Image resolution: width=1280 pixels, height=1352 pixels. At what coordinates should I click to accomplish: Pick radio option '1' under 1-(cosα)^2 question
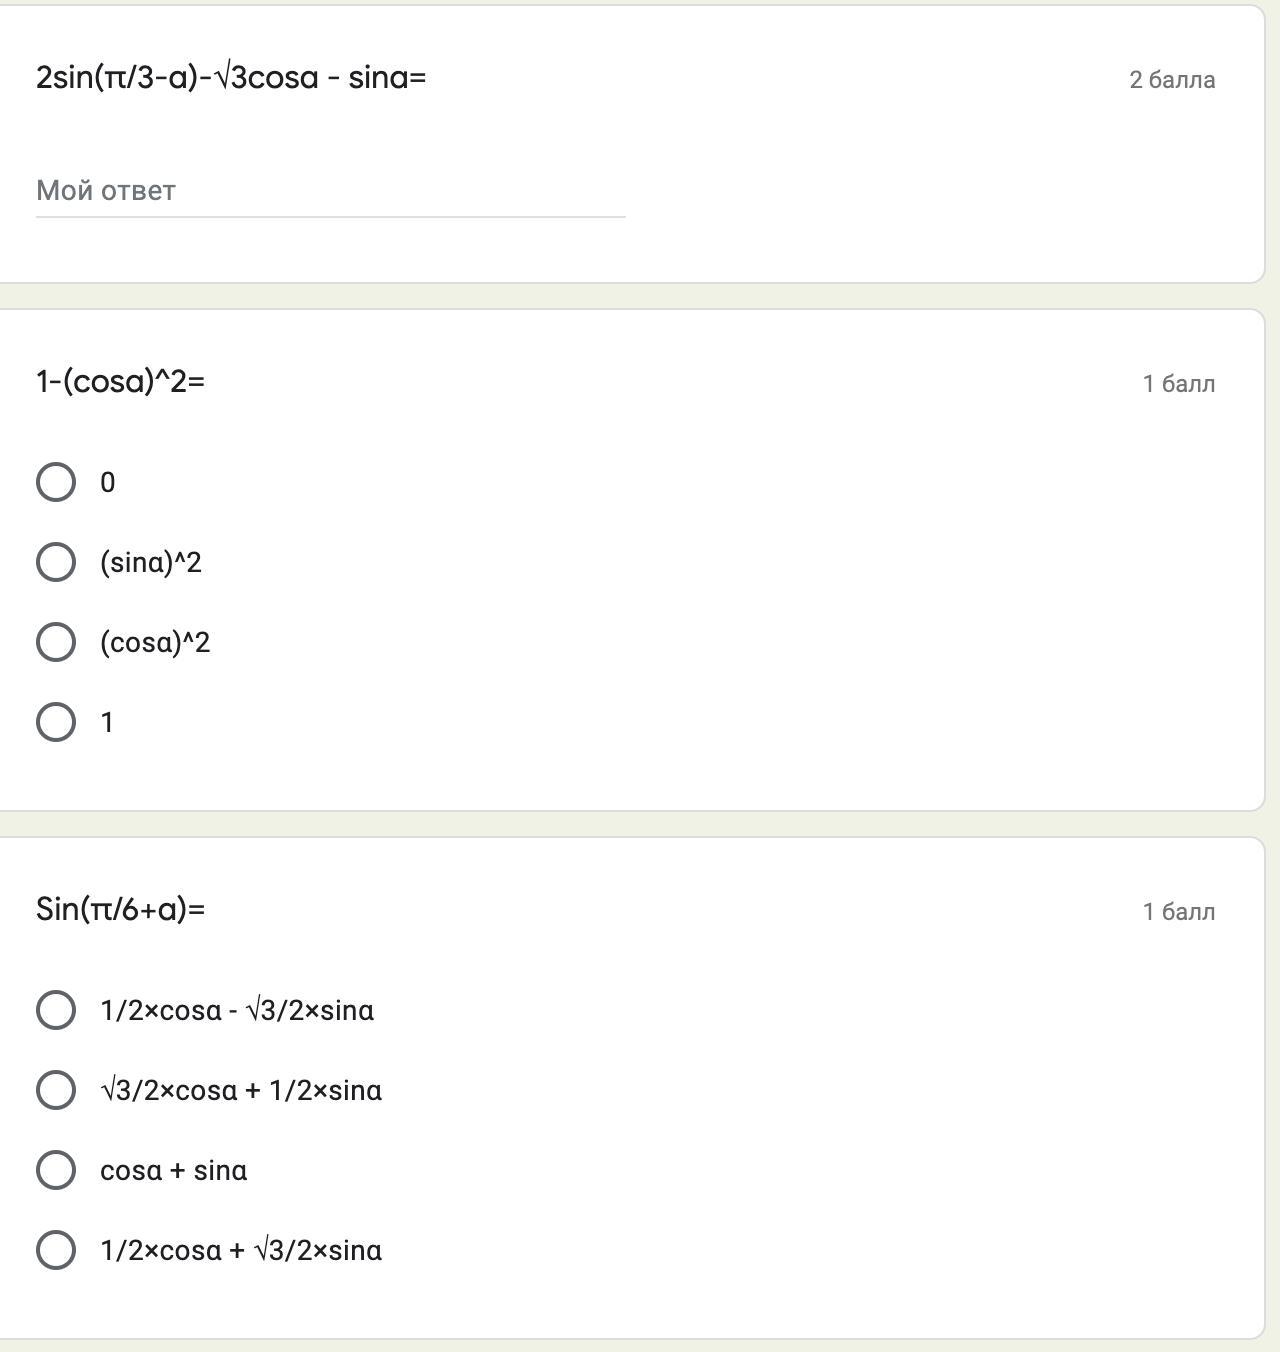coord(56,722)
